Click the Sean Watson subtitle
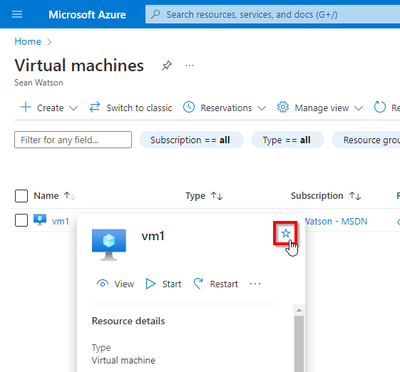 (x=39, y=83)
